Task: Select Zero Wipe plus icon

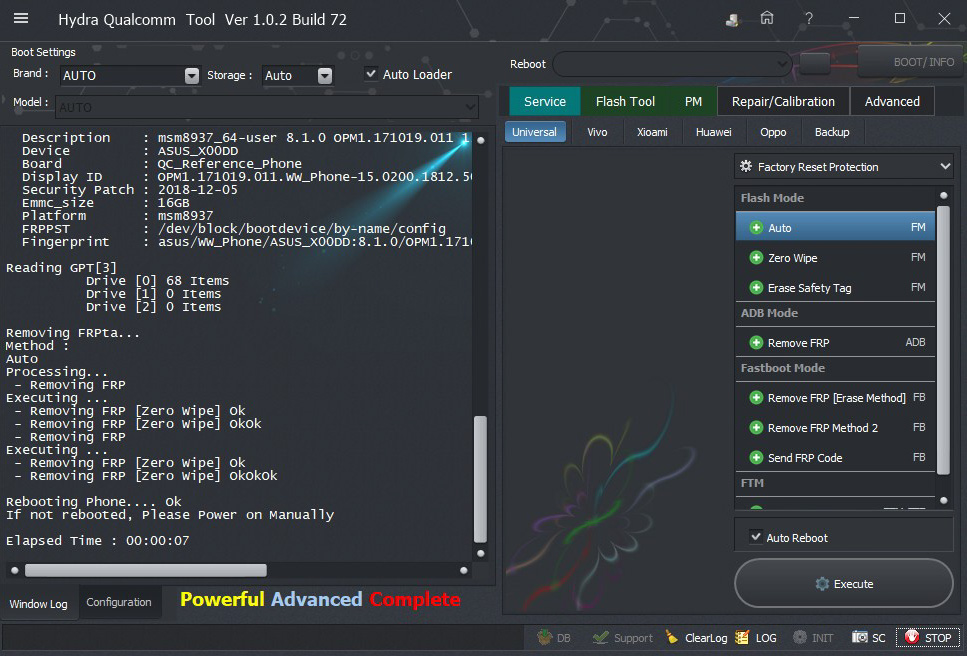Action: pyautogui.click(x=756, y=257)
